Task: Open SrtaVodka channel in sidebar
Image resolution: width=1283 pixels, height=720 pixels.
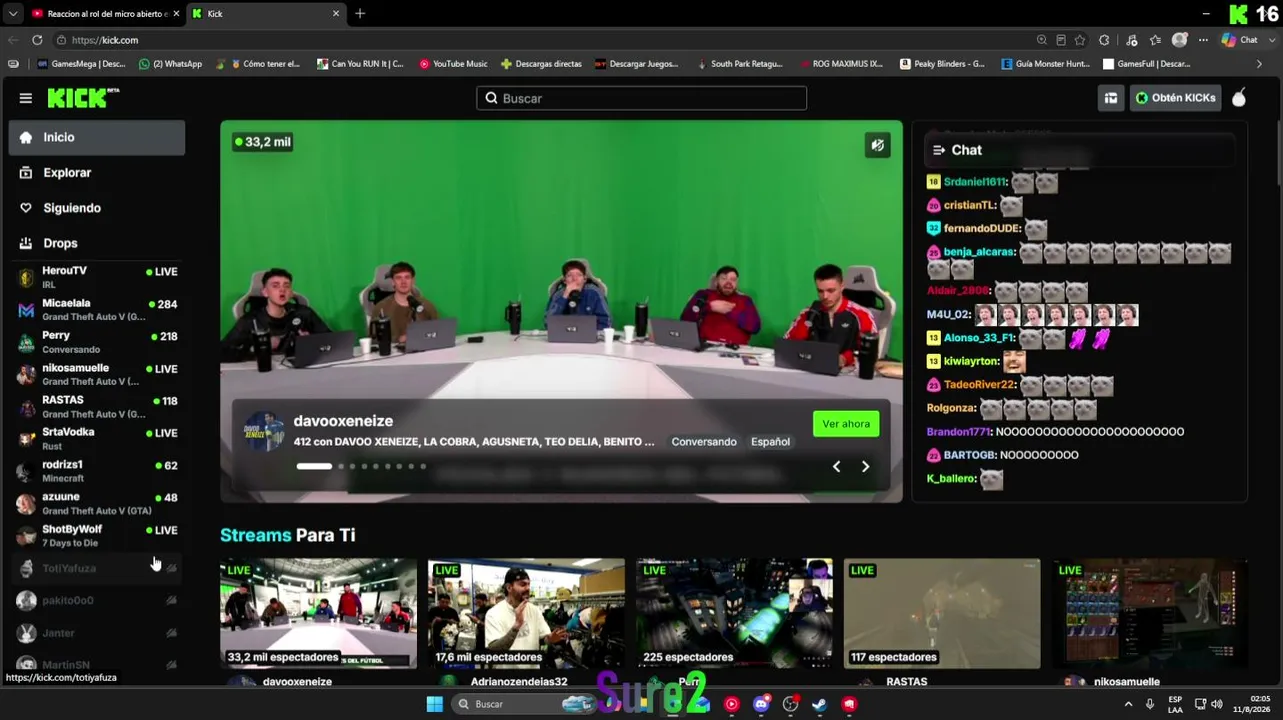Action: pyautogui.click(x=97, y=439)
